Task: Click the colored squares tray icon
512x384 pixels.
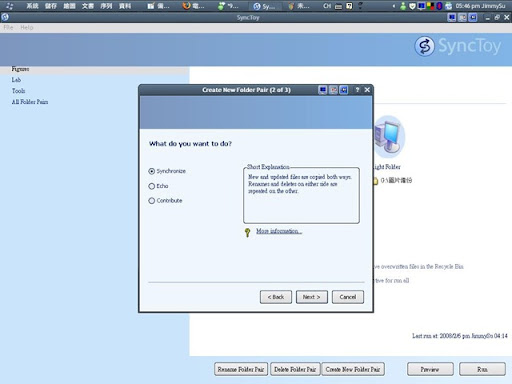Action: click(x=431, y=6)
